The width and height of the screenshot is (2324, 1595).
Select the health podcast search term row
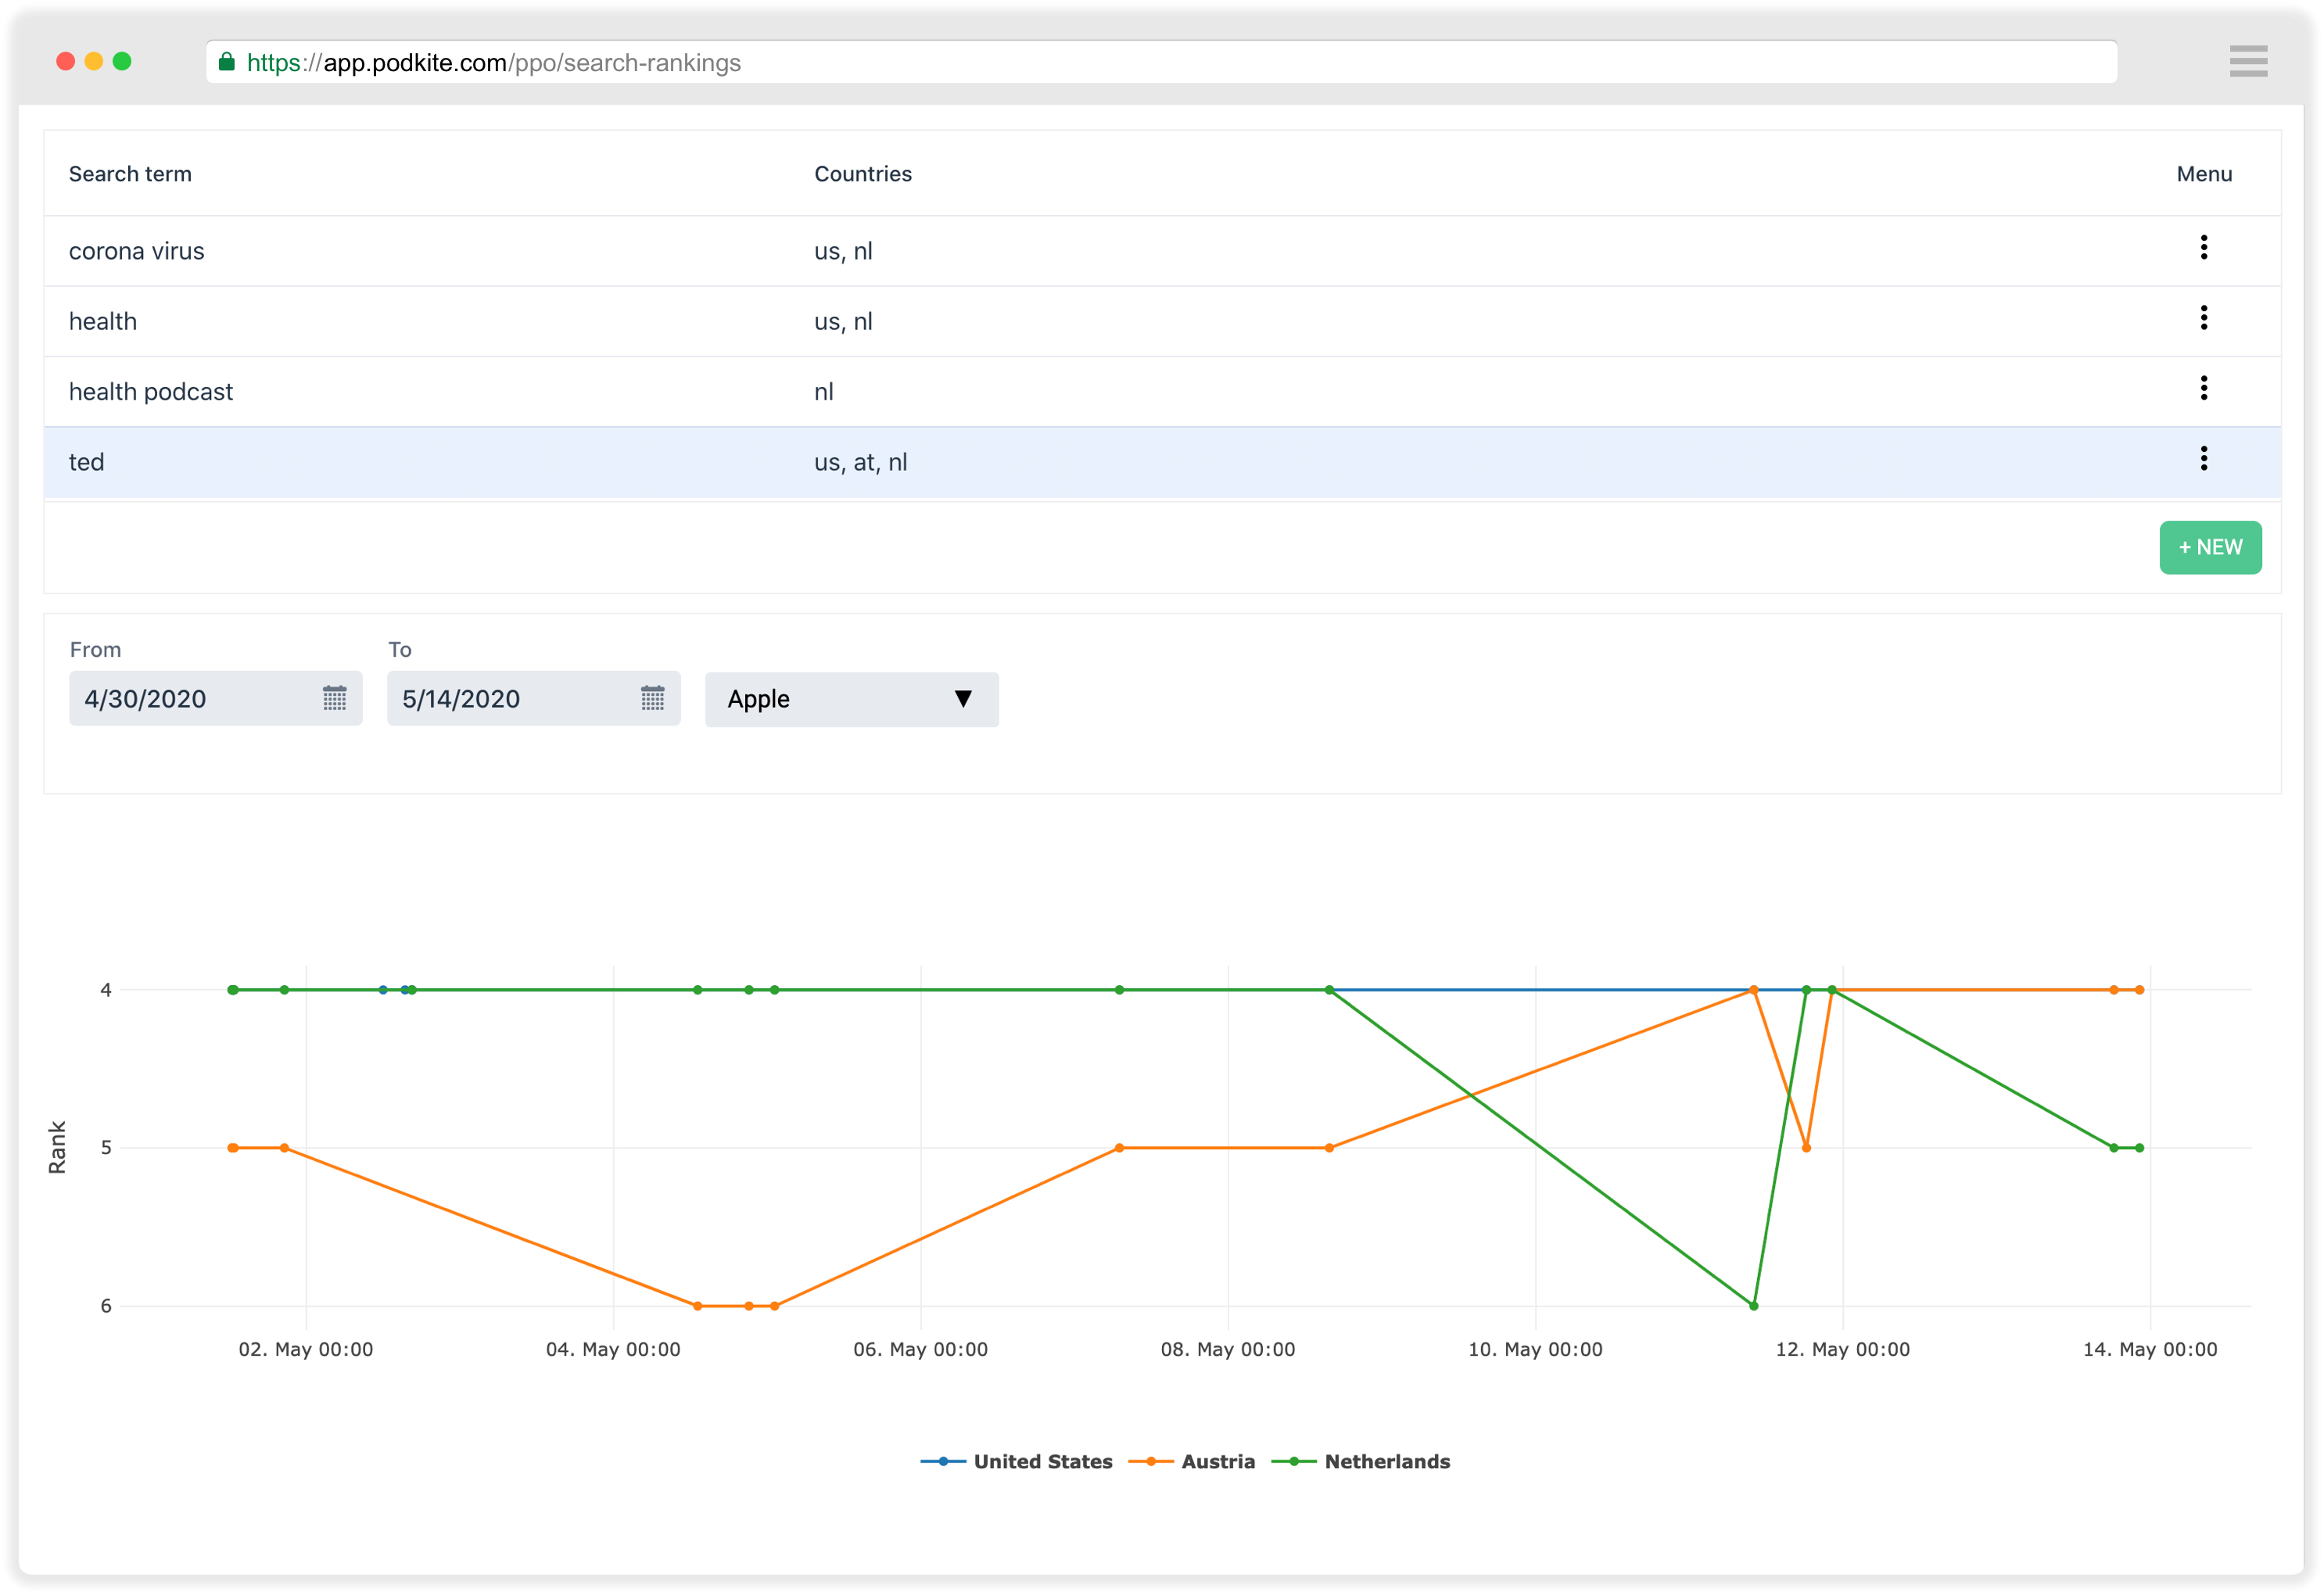tap(151, 392)
